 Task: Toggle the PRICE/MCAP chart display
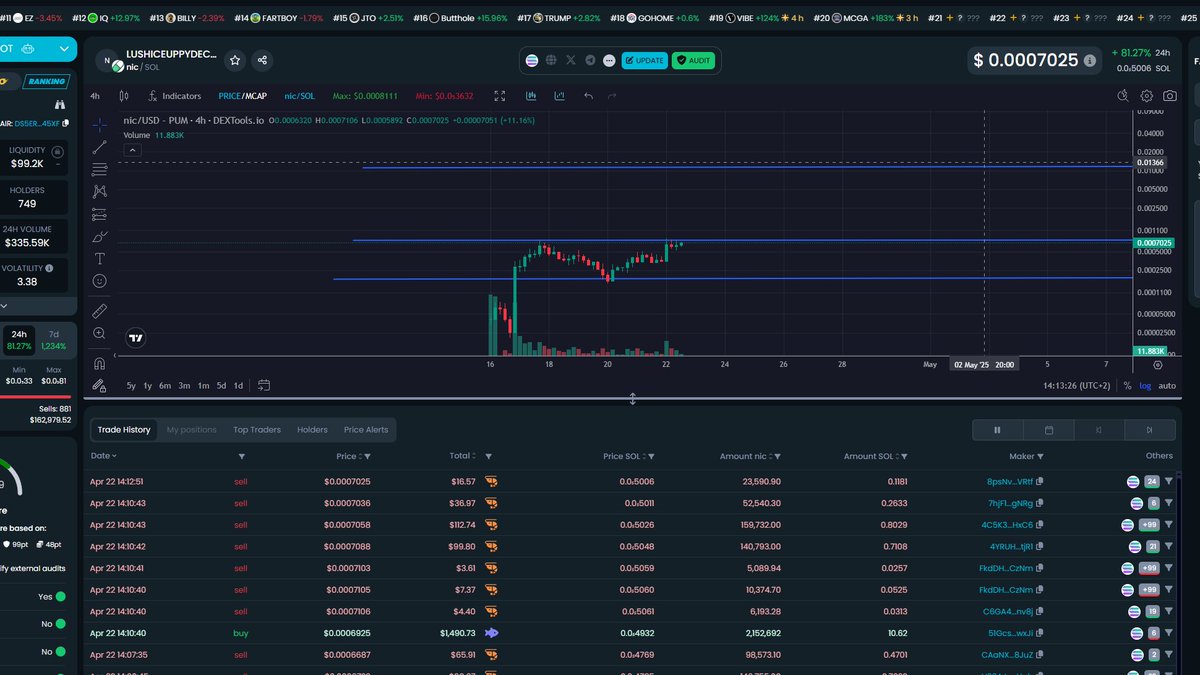coord(243,96)
